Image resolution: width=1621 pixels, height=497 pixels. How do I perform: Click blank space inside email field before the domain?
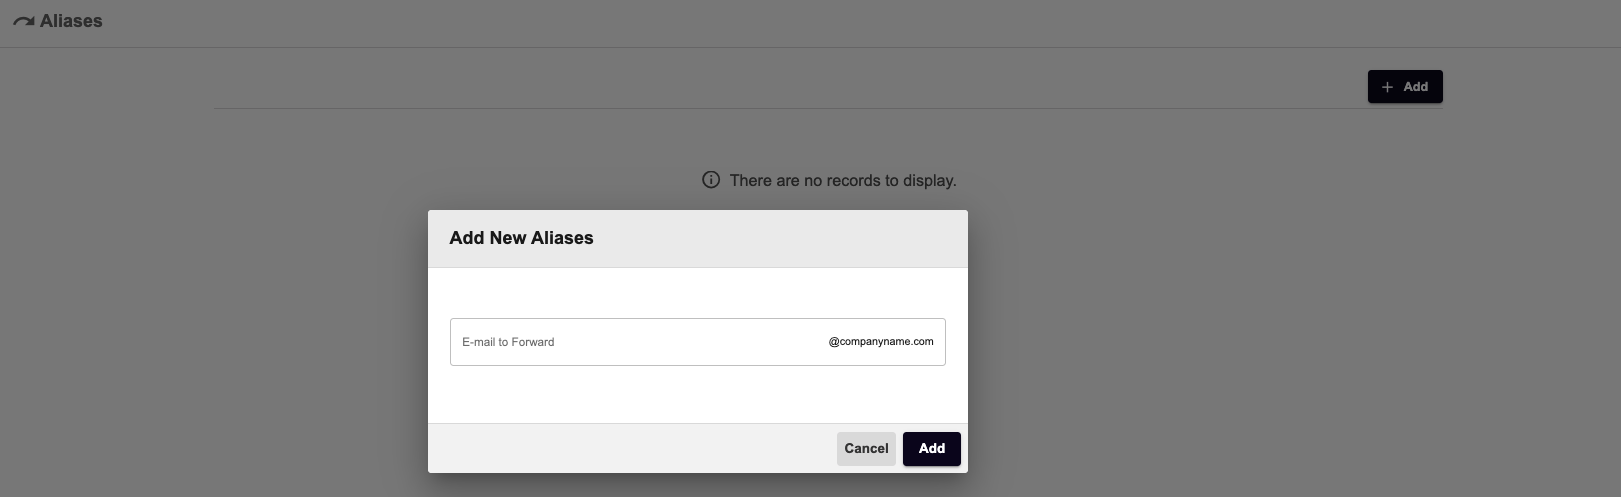tap(690, 342)
